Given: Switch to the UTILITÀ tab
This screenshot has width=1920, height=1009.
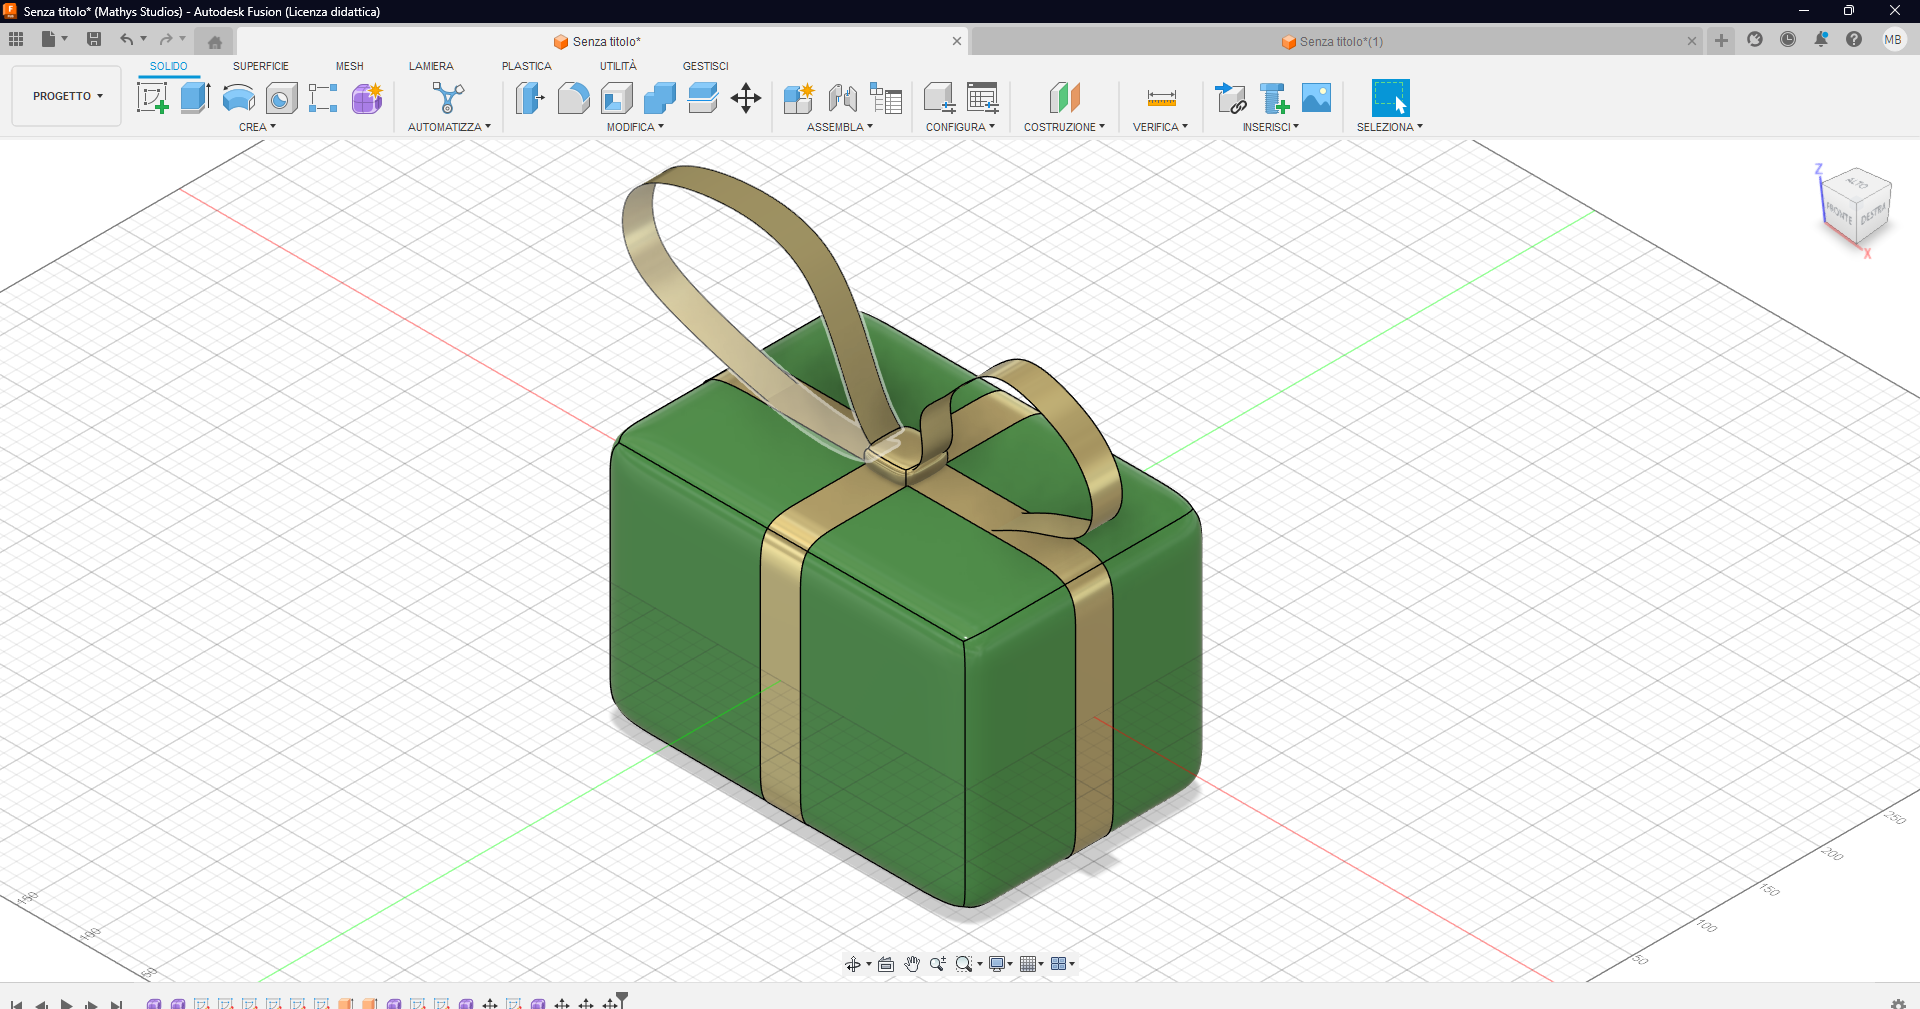Looking at the screenshot, I should 618,66.
